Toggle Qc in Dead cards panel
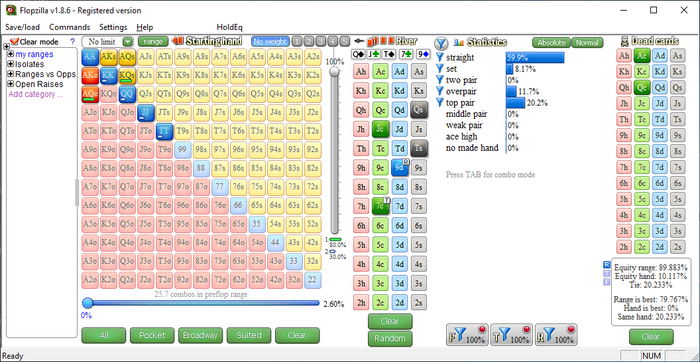The height and width of the screenshot is (362, 700). tap(642, 87)
